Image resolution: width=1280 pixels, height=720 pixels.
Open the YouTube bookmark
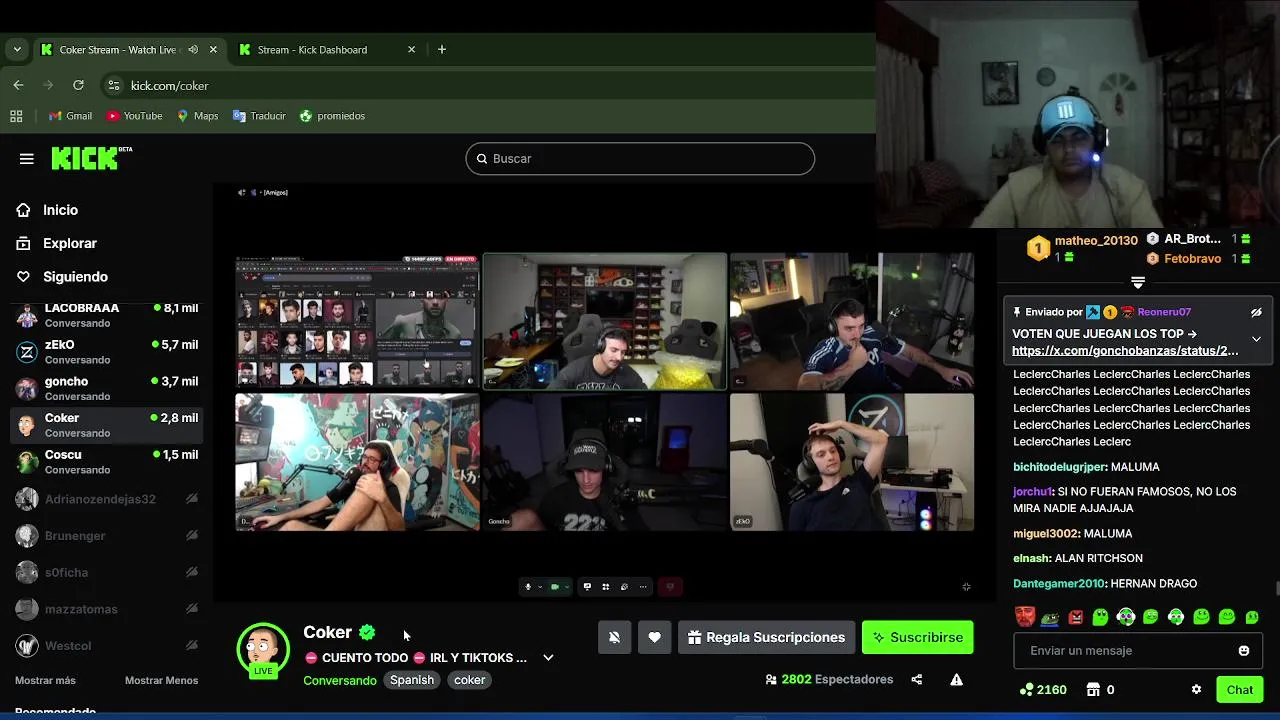(x=134, y=116)
